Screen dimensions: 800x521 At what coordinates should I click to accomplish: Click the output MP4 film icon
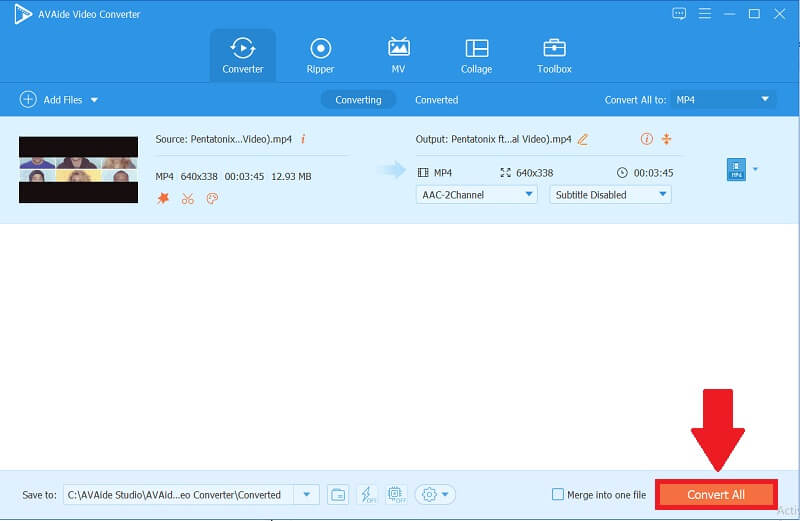click(x=423, y=172)
